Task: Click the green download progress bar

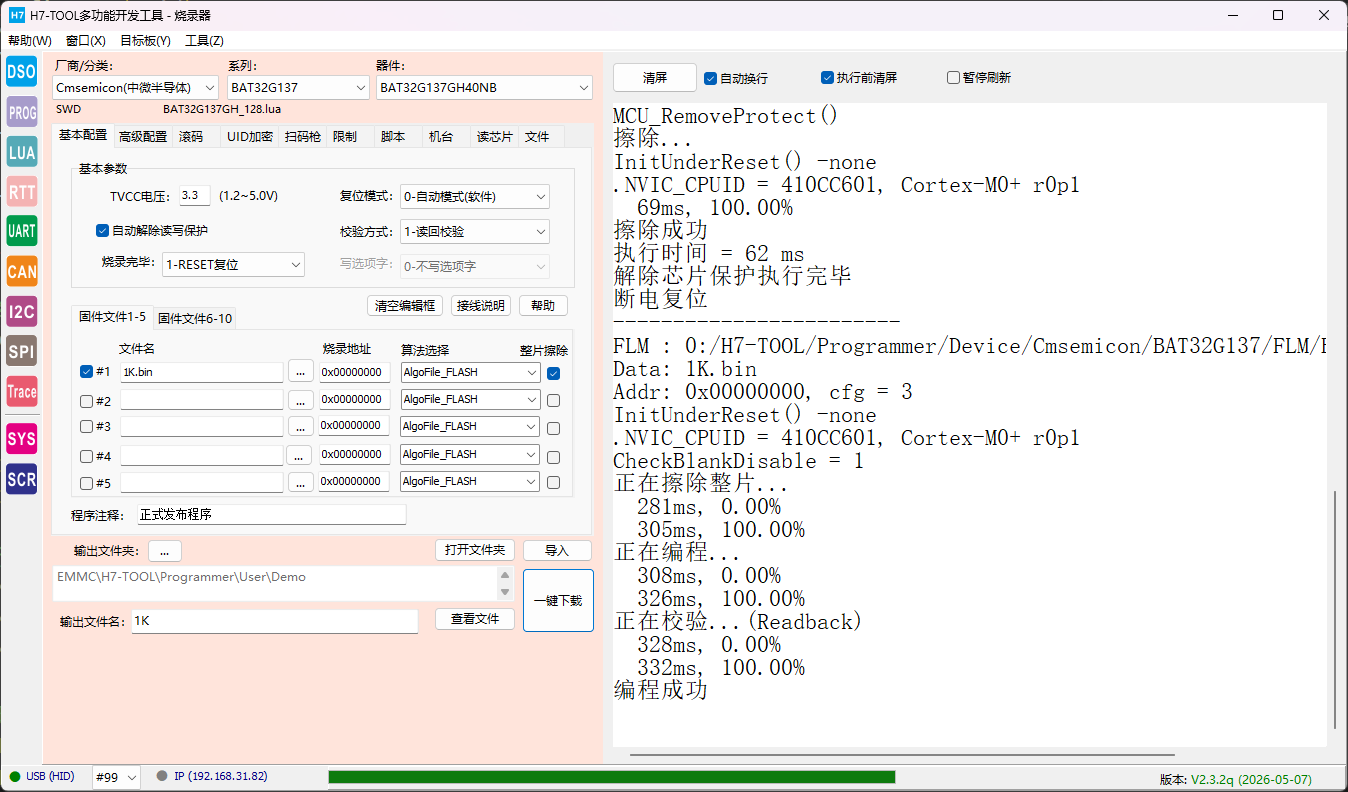Action: click(611, 777)
